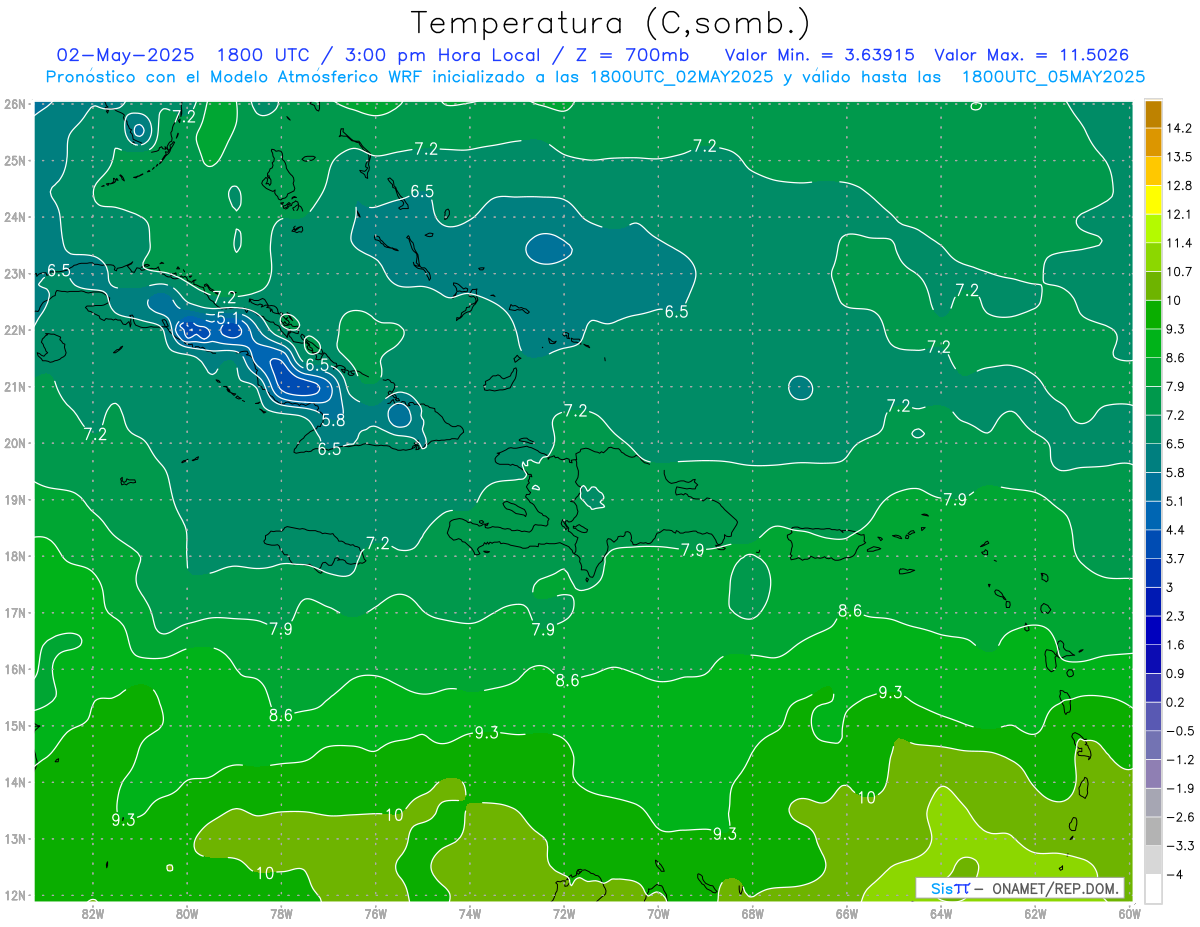Click the 62W longitude axis label
This screenshot has width=1200, height=927.
[x=1035, y=912]
